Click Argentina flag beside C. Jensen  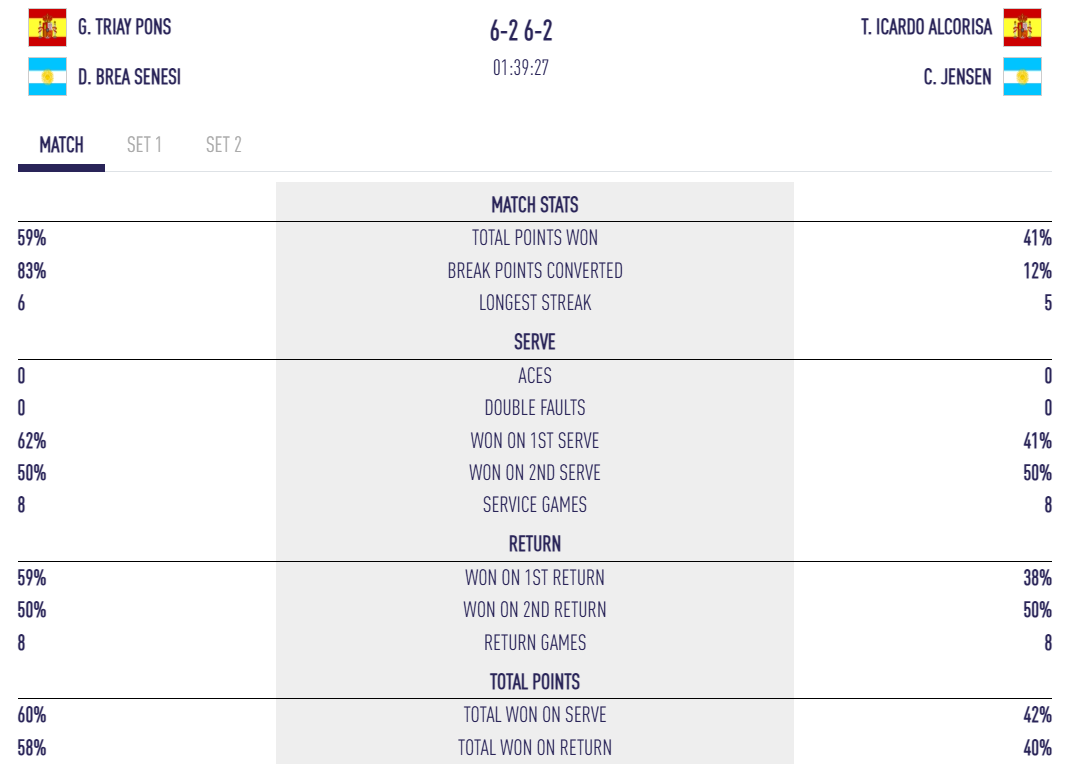point(1022,77)
